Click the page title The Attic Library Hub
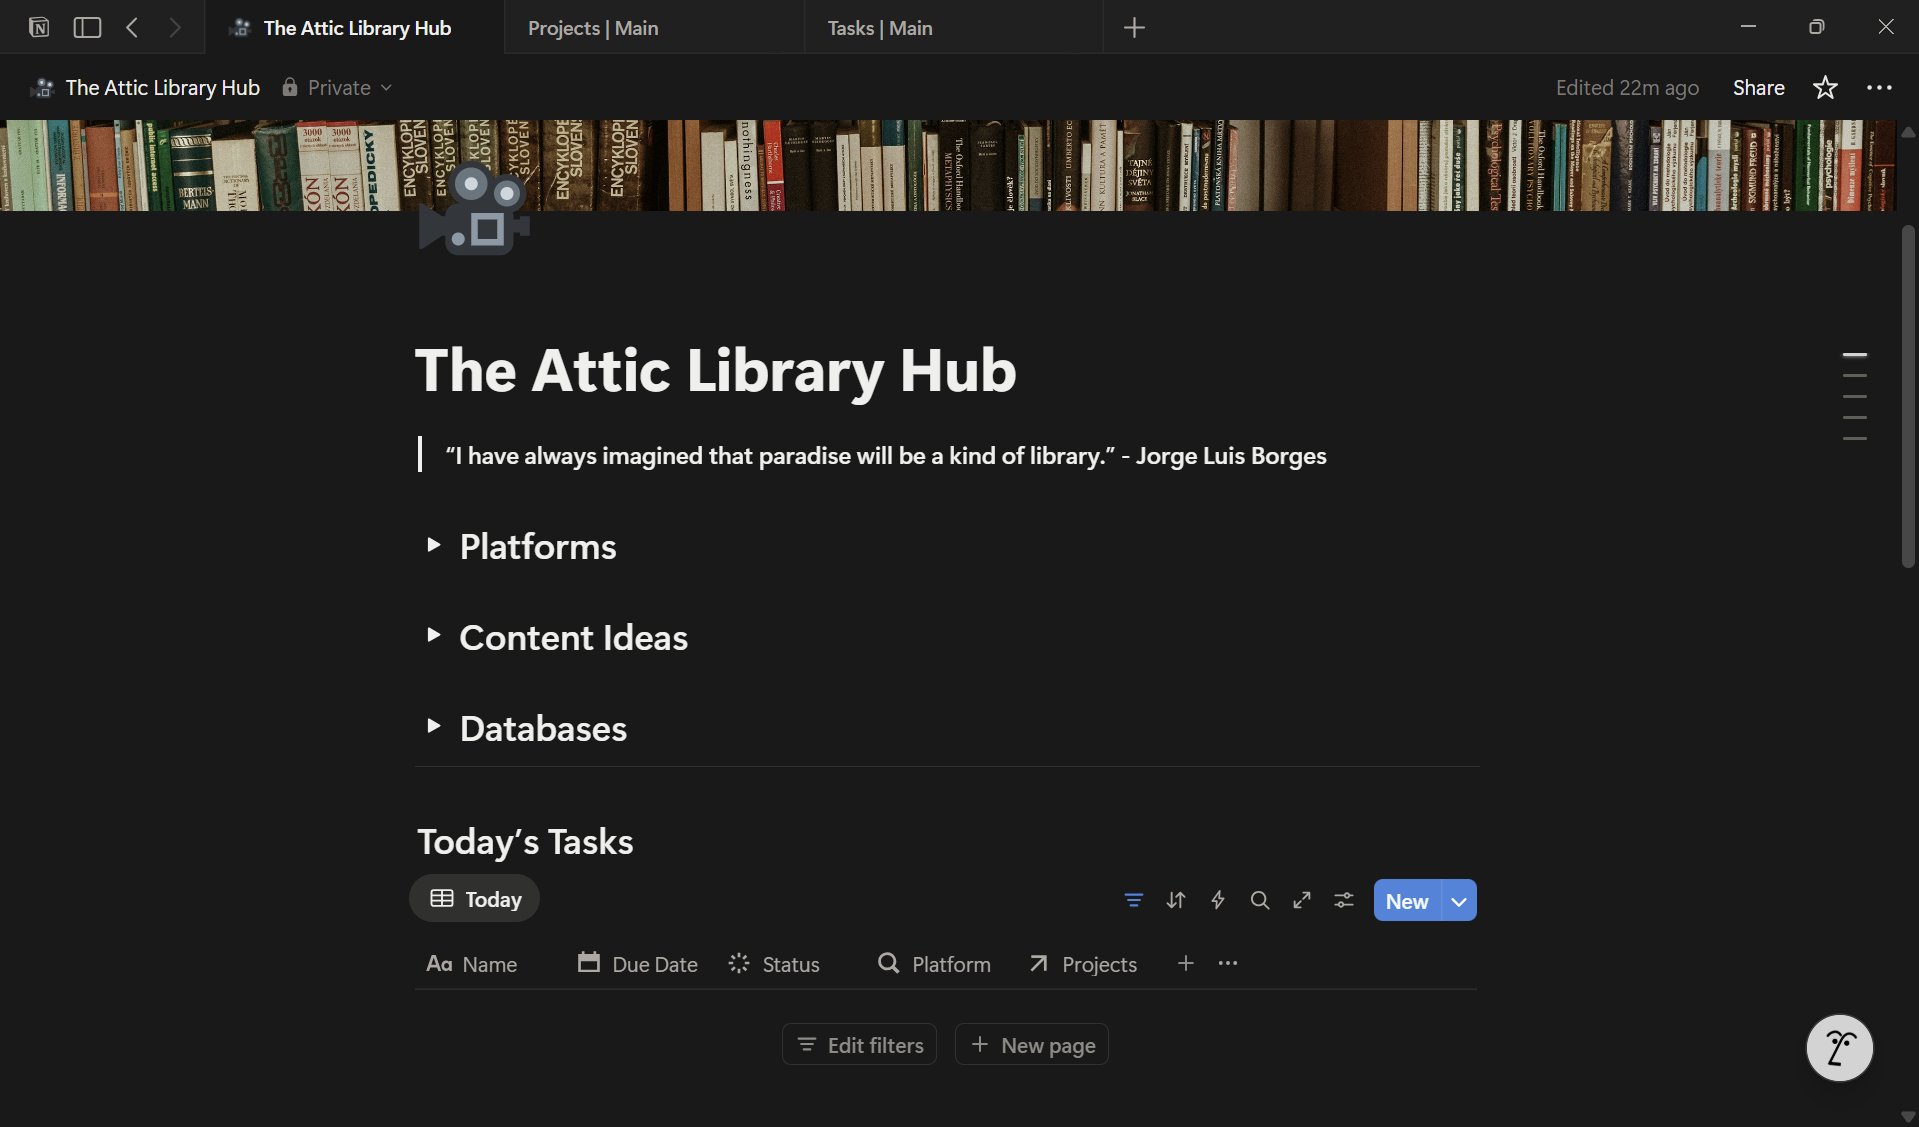This screenshot has width=1919, height=1127. pos(716,370)
